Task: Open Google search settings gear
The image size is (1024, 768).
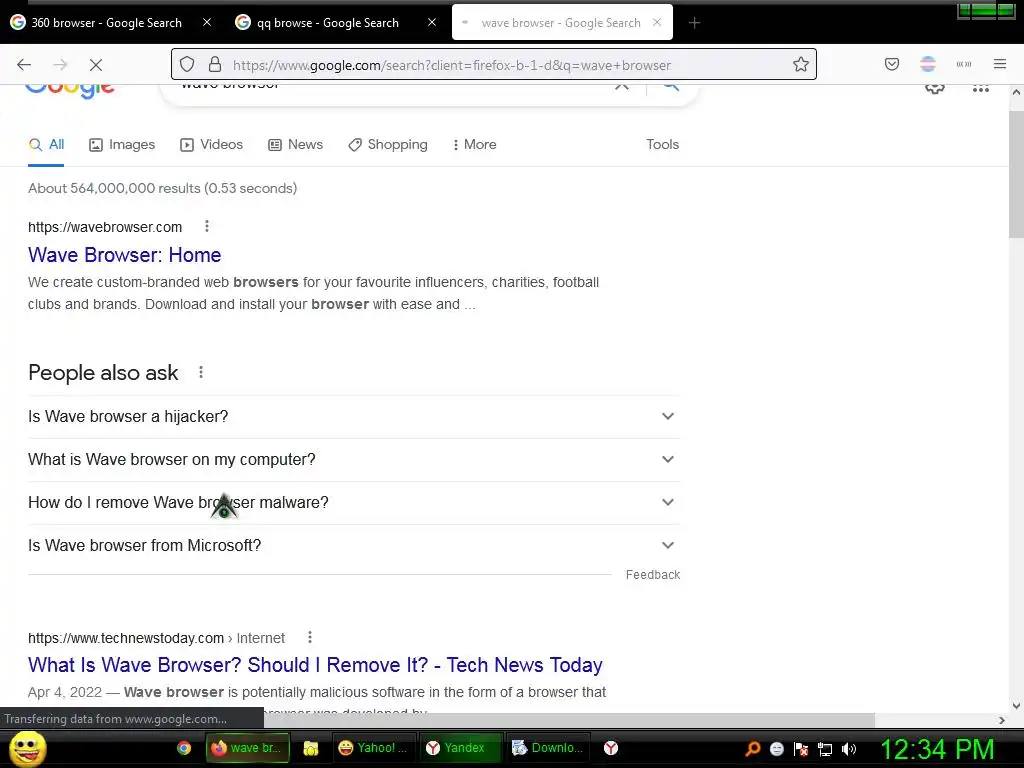Action: 935,89
